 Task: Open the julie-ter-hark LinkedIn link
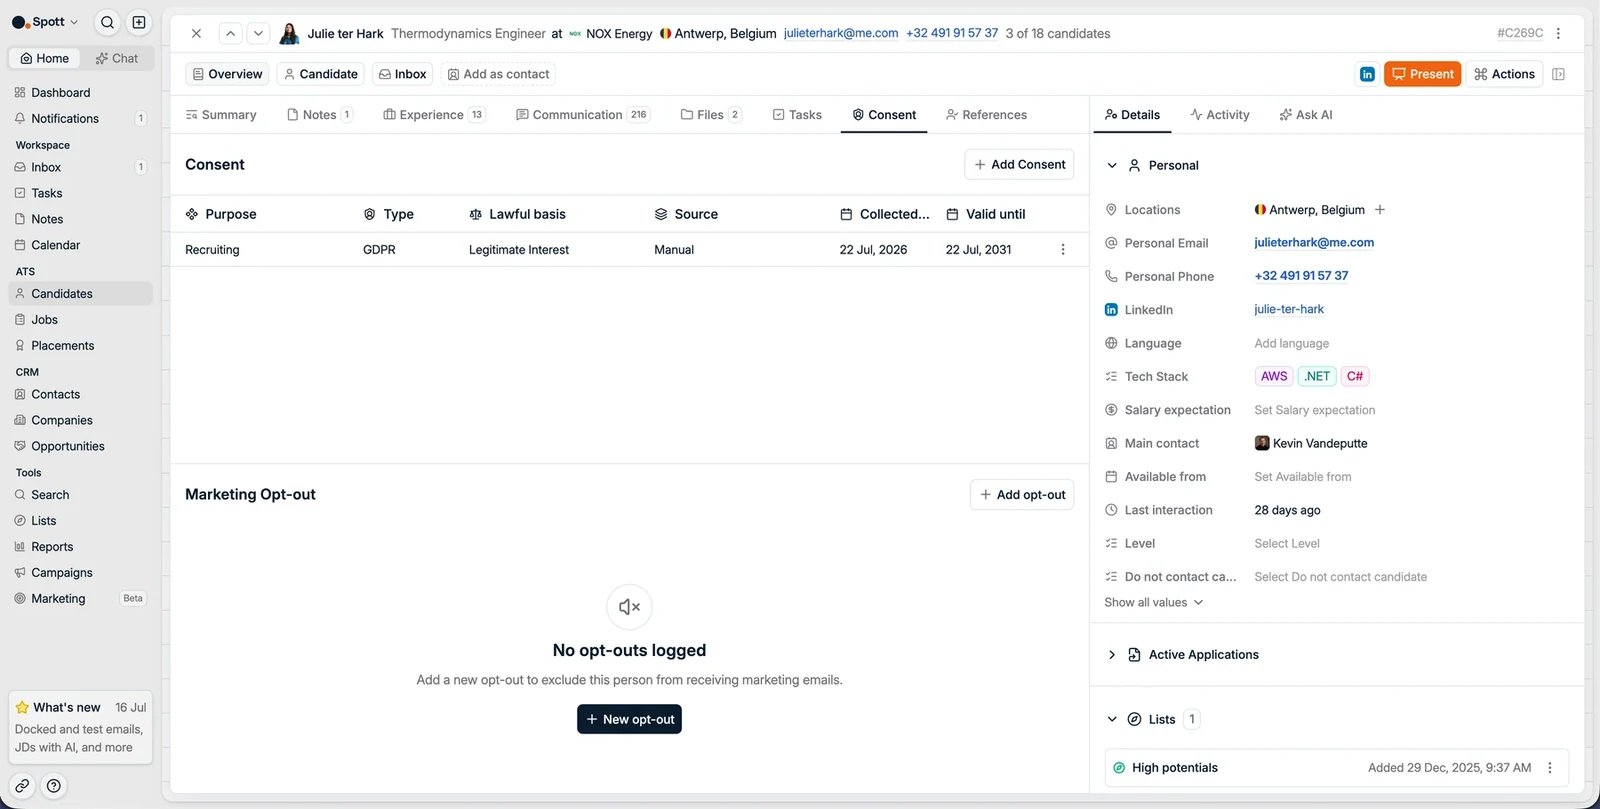1289,310
